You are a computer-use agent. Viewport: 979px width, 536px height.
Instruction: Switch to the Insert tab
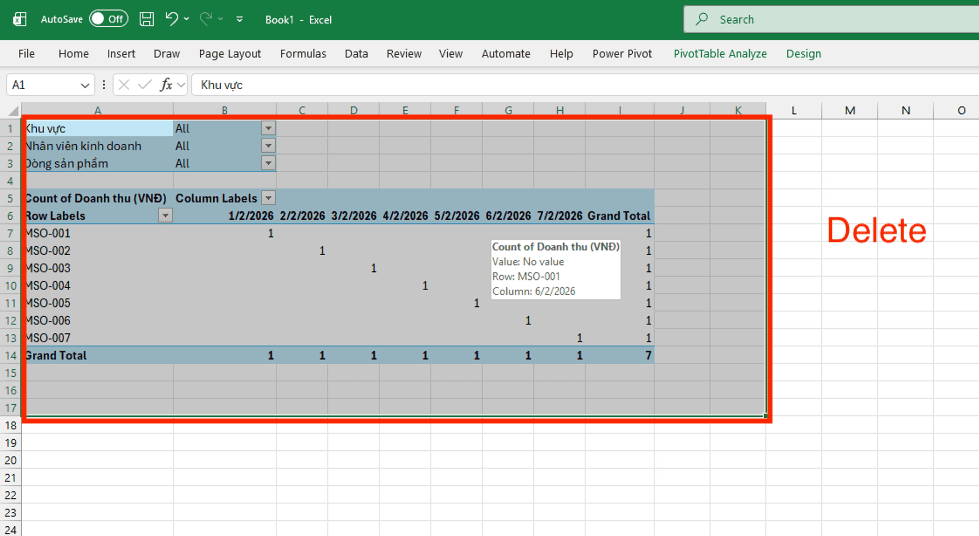[121, 54]
